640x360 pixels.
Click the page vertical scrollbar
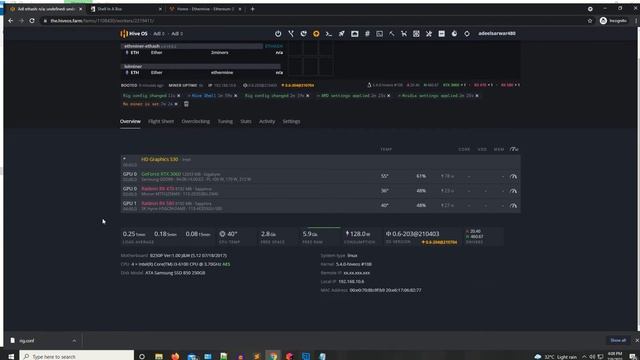click(x=637, y=180)
